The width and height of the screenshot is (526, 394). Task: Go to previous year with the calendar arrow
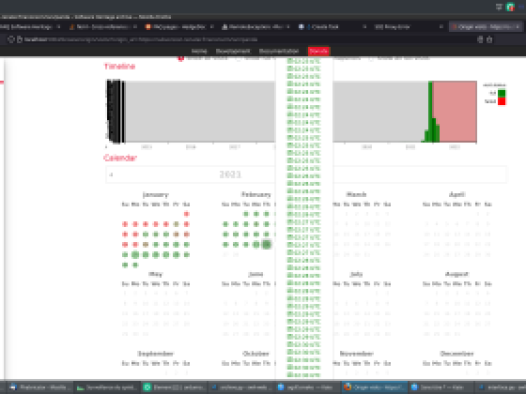point(111,175)
